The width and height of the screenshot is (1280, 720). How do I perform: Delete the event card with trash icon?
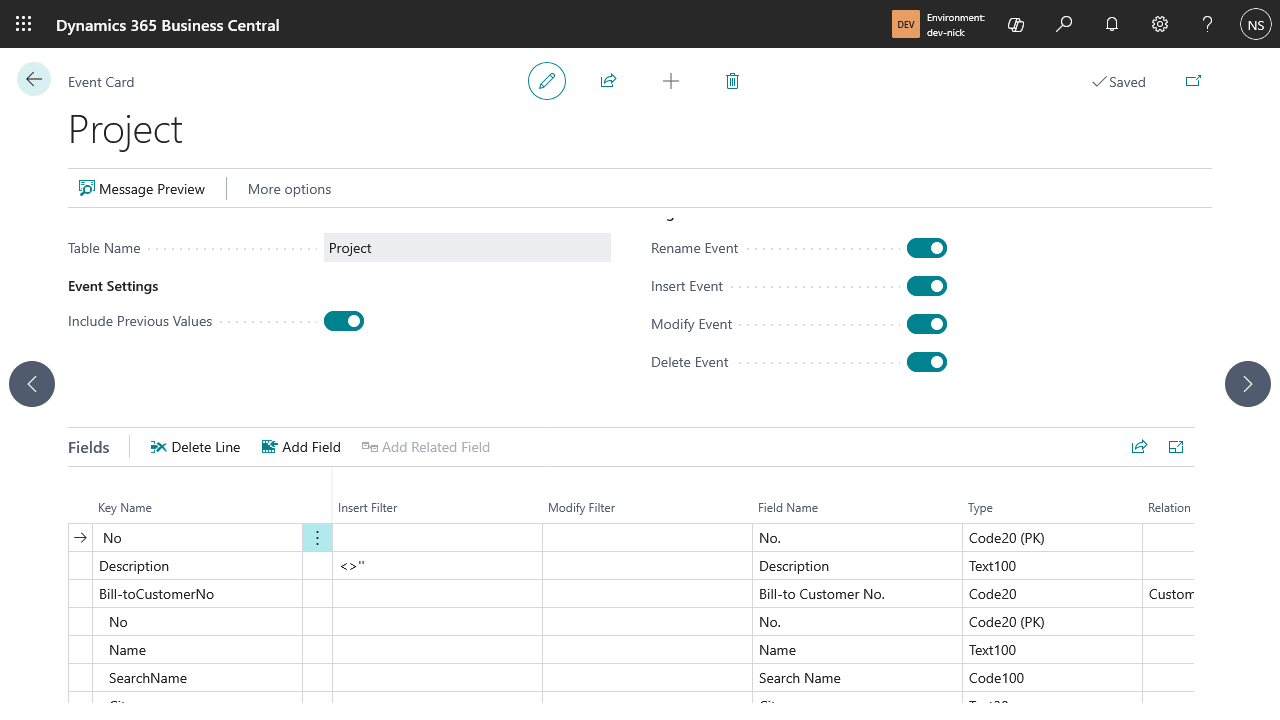click(732, 81)
